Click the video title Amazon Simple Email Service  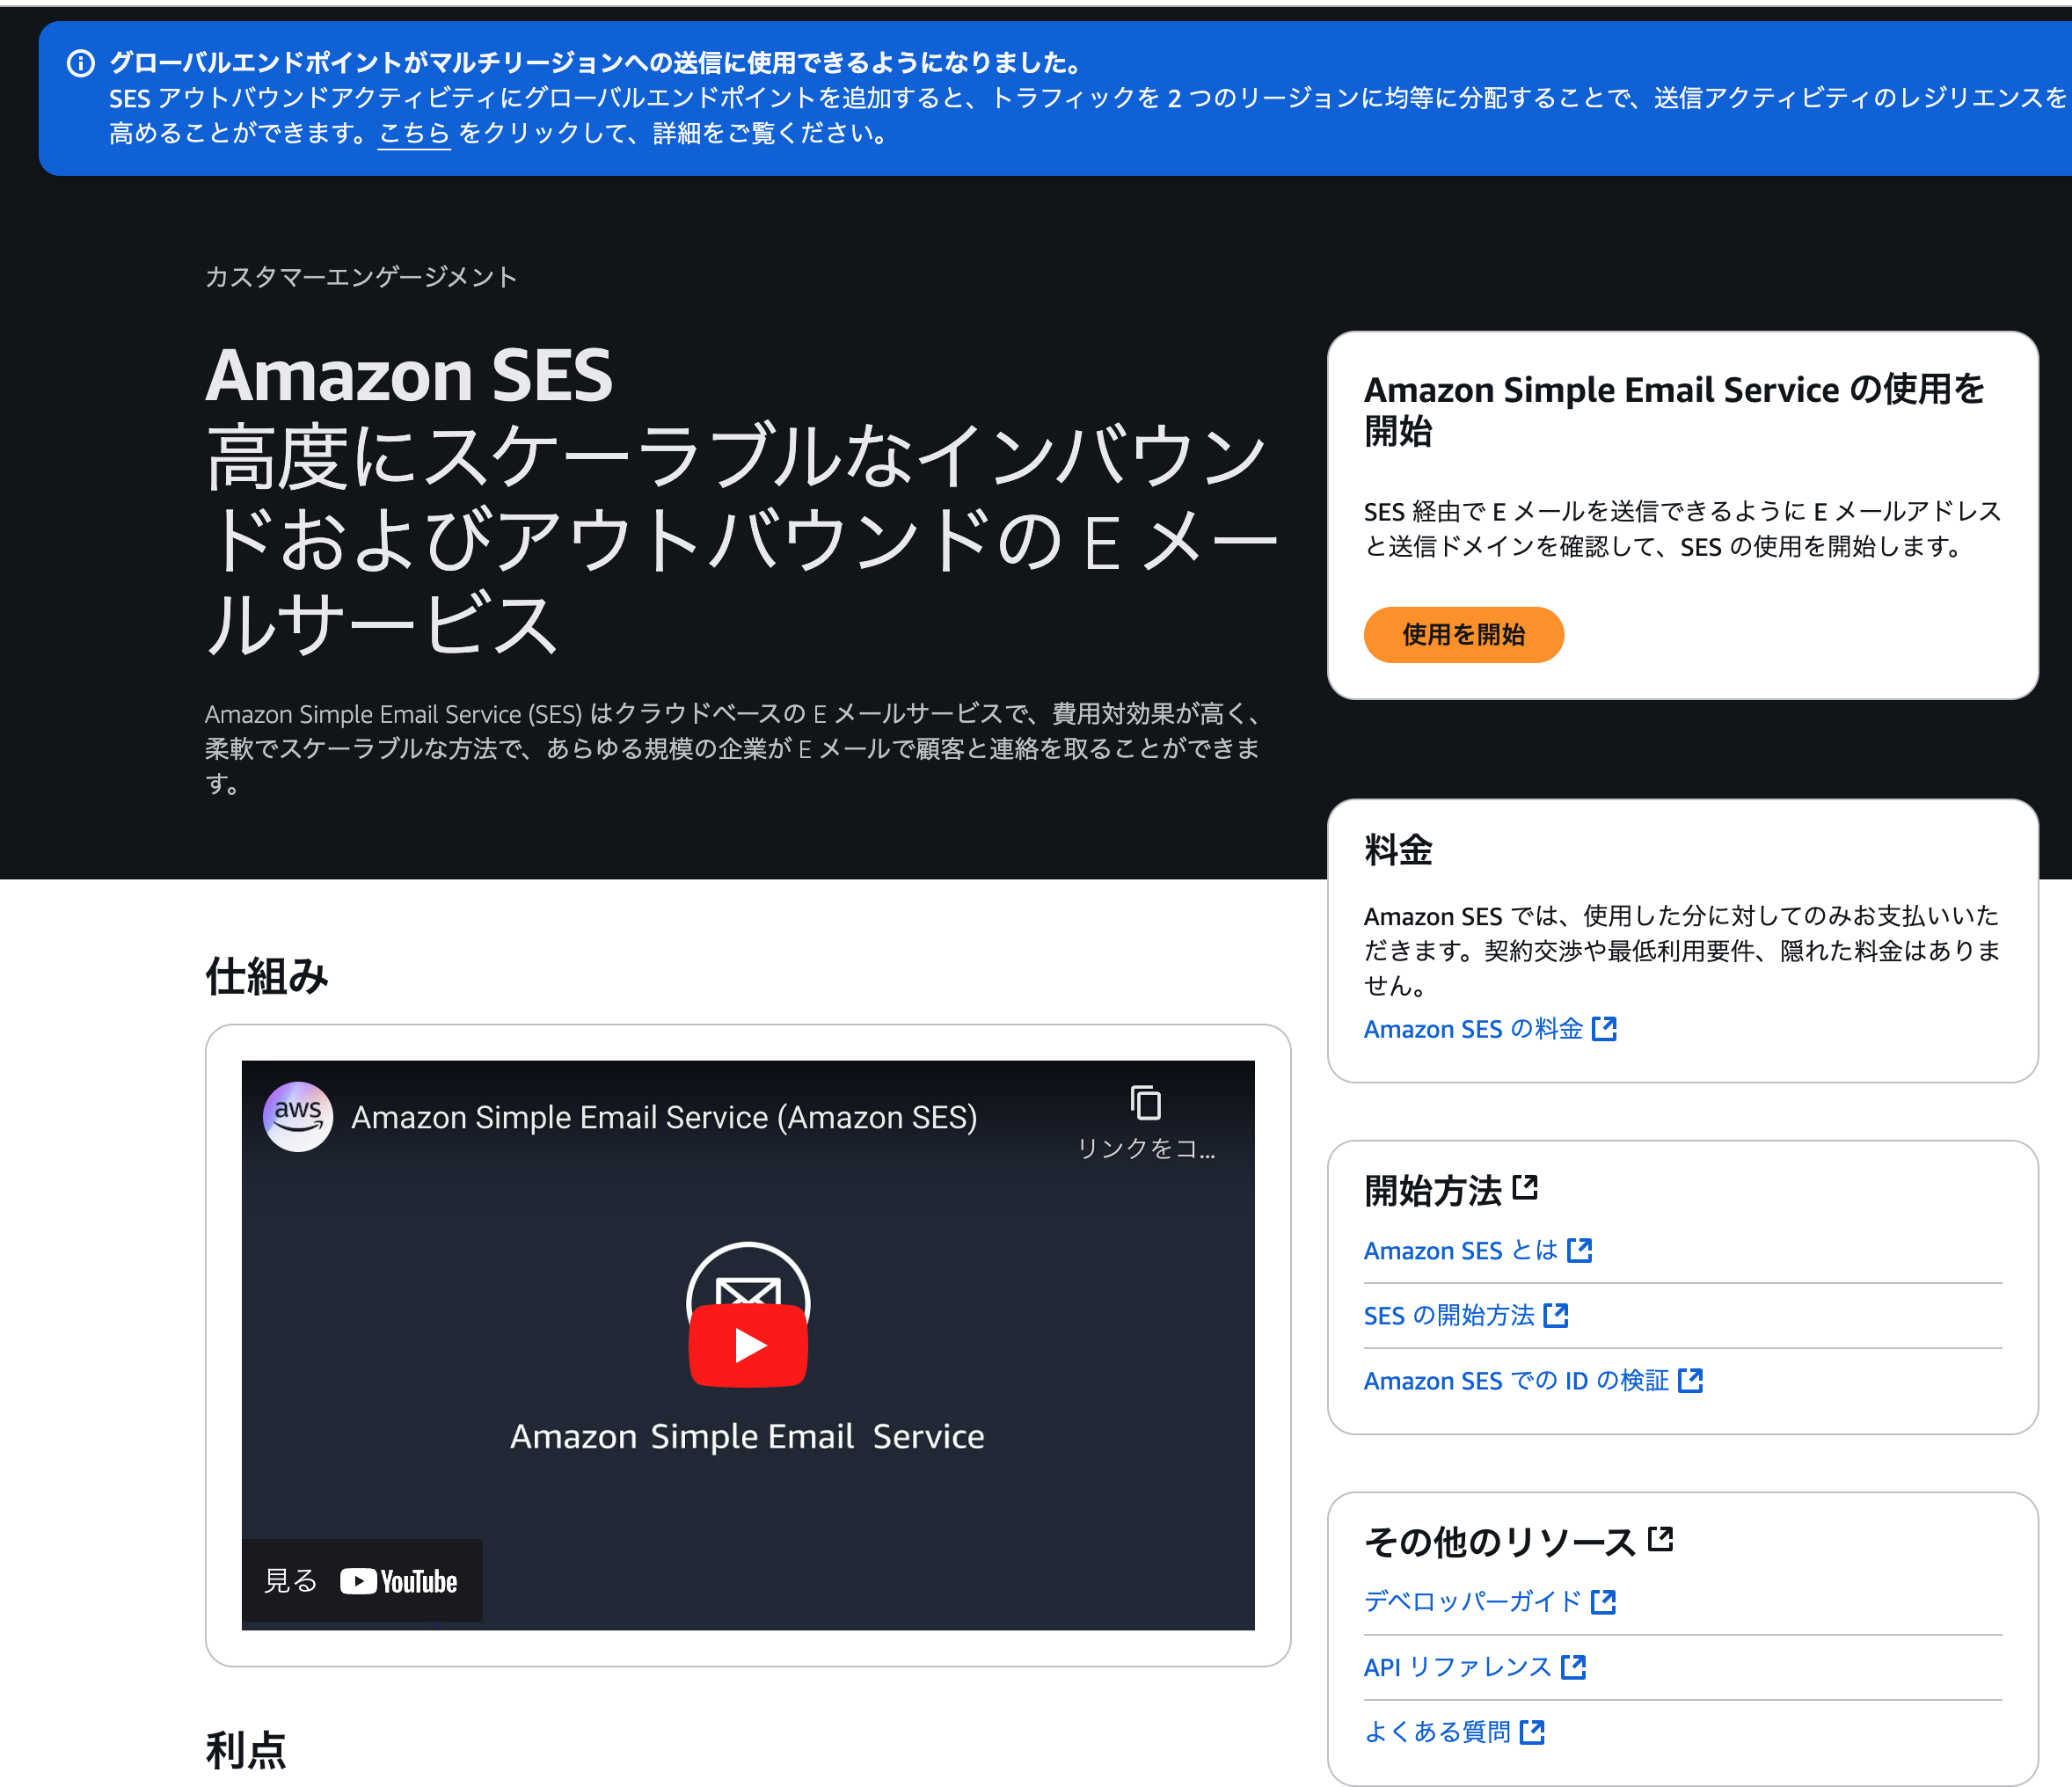coord(664,1117)
